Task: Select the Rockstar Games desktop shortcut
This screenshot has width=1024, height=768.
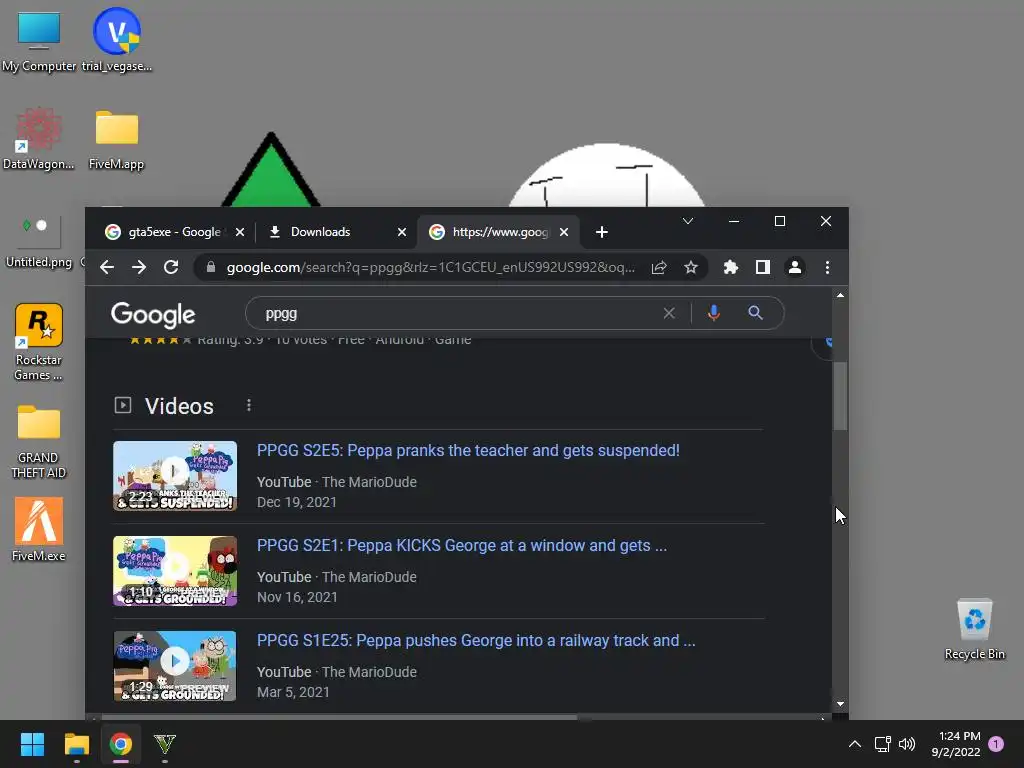Action: (39, 342)
